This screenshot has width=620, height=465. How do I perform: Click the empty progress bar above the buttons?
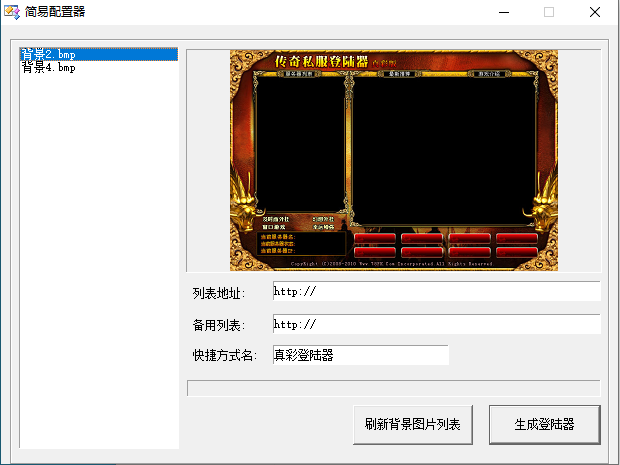point(393,387)
